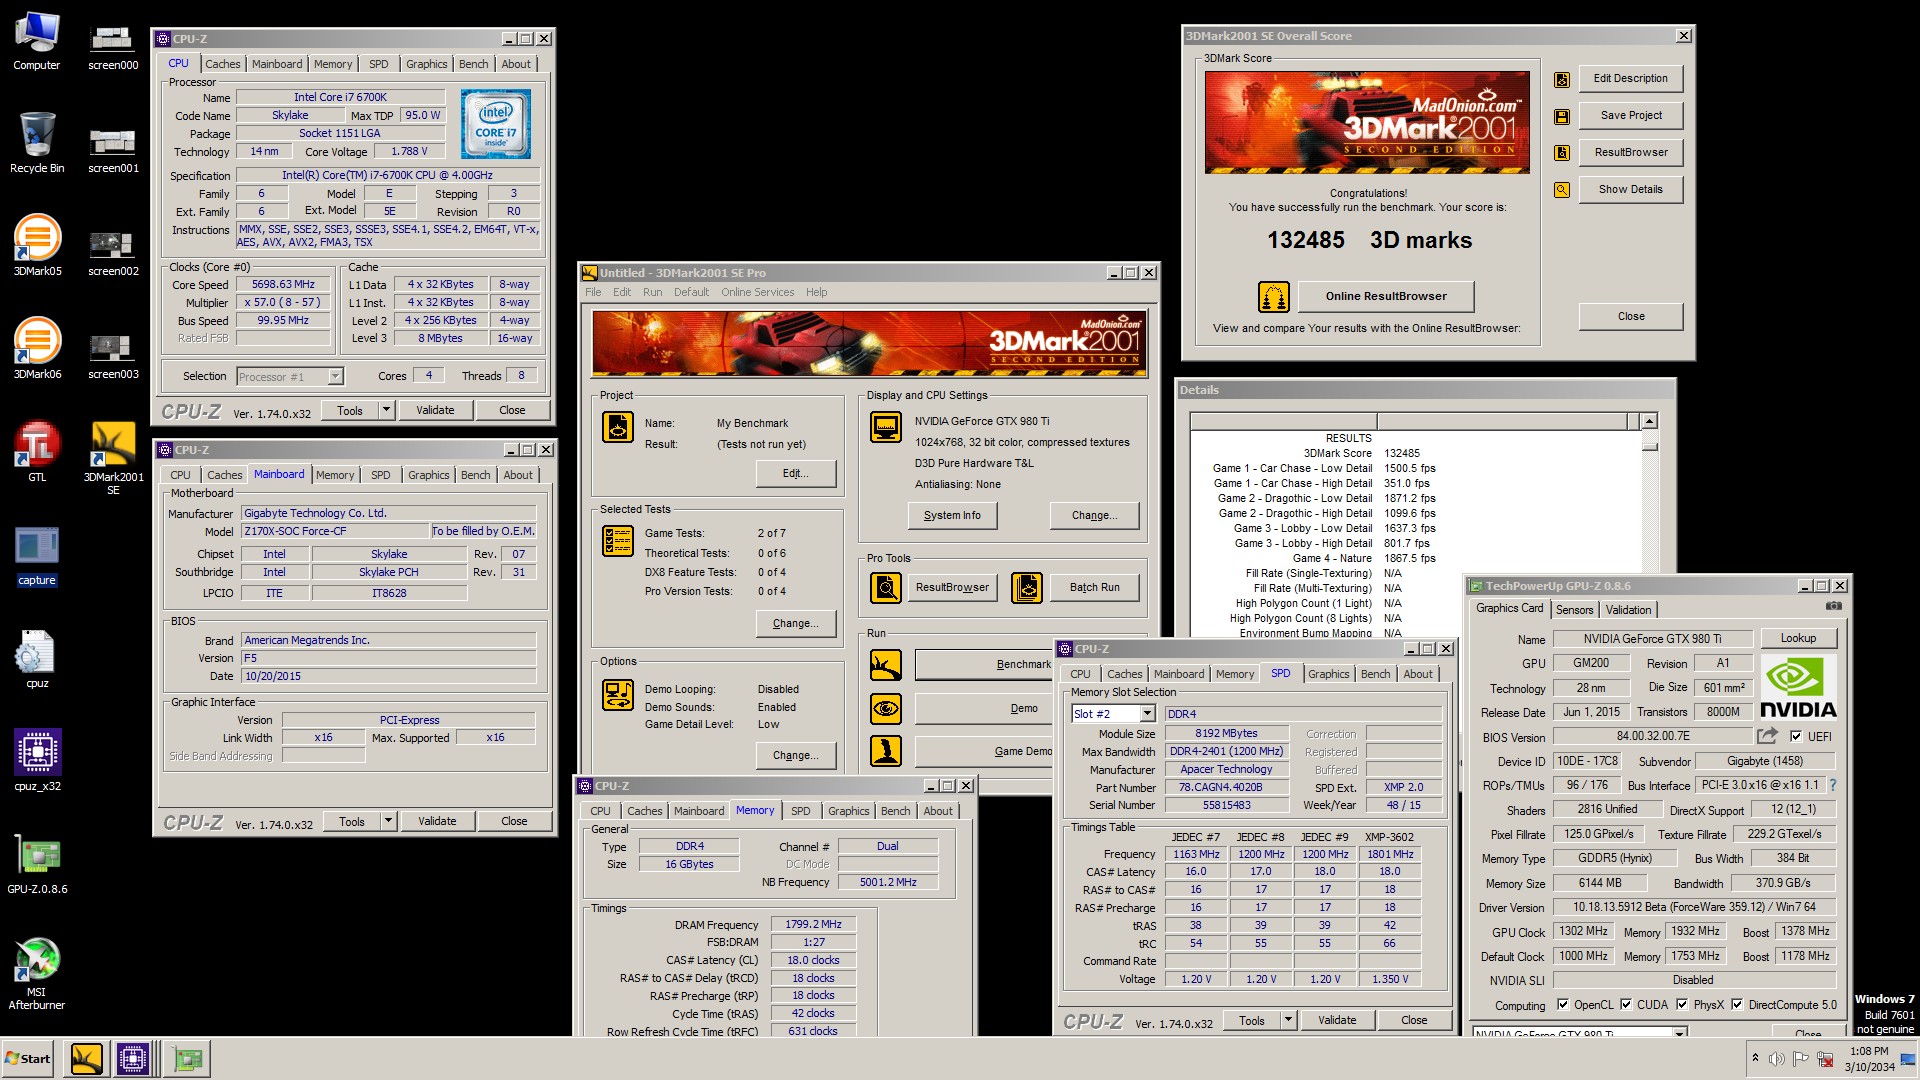Open the Processor #1 selection dropdown
The image size is (1920, 1080).
(336, 377)
